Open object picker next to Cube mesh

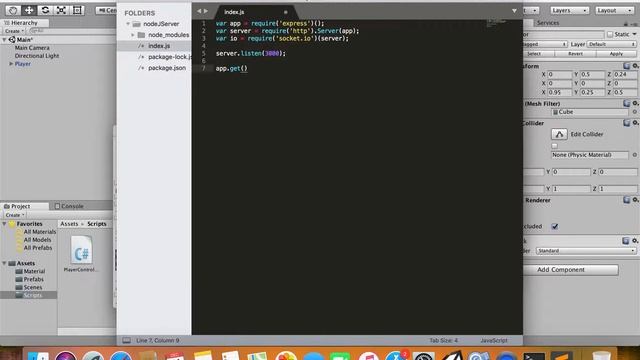click(x=635, y=112)
